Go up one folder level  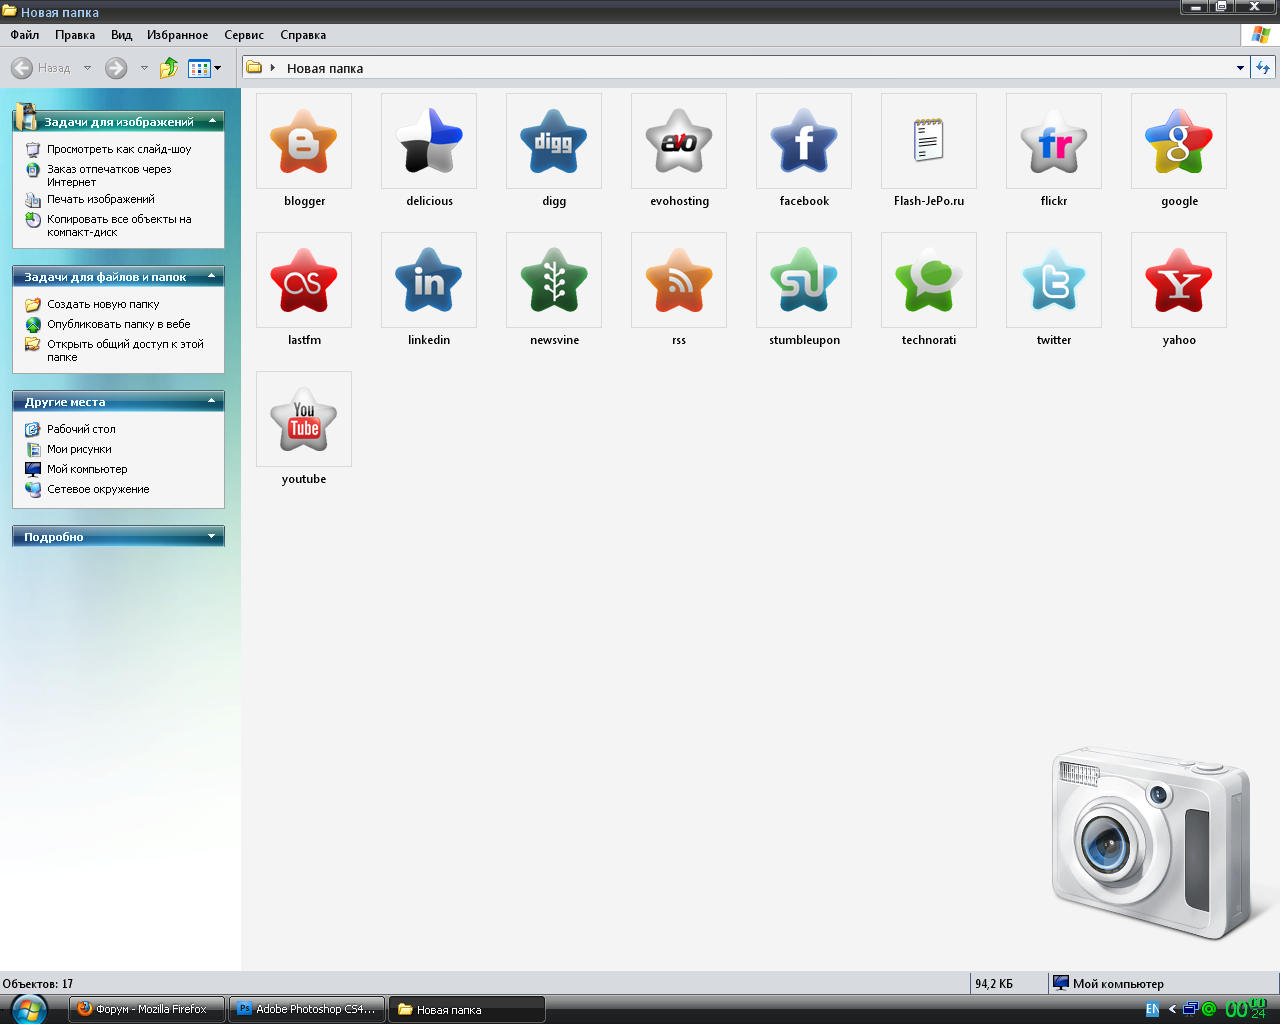coord(169,68)
